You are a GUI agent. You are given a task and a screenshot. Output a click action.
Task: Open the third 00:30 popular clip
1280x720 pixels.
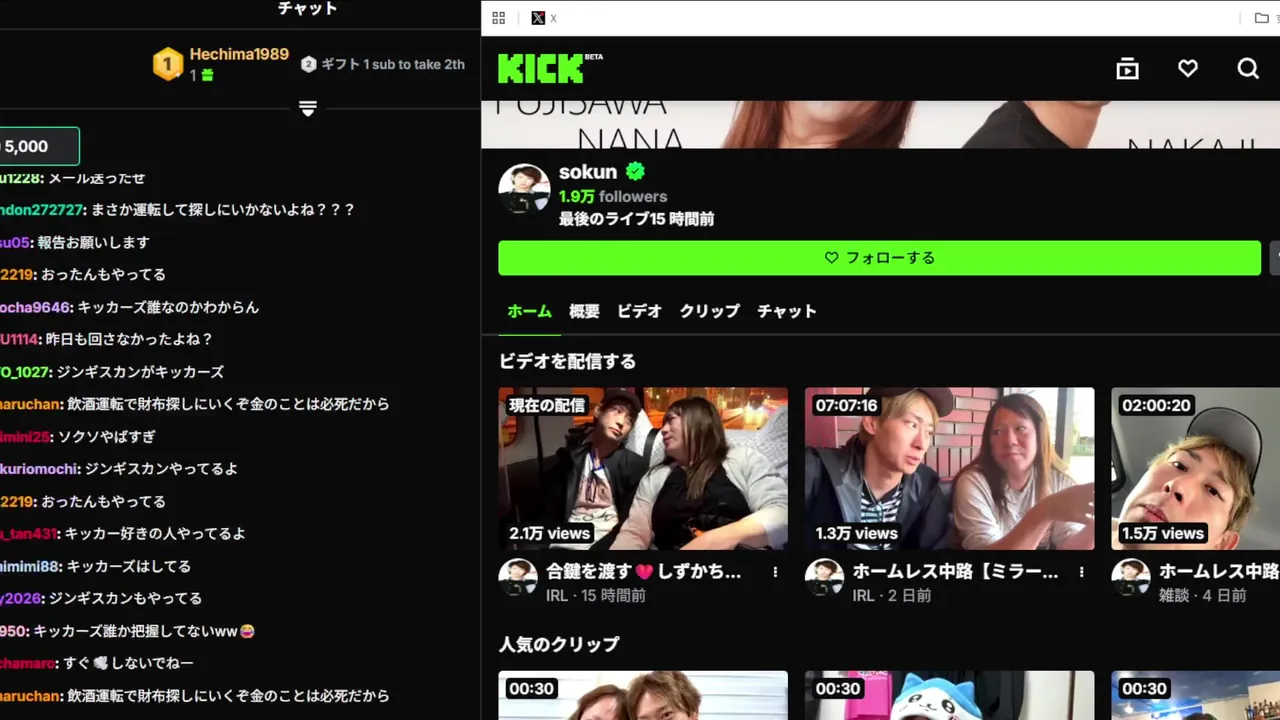[x=1195, y=696]
